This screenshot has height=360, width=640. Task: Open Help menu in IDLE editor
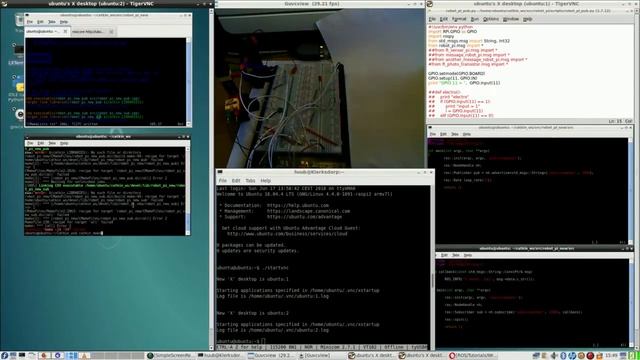[527, 19]
